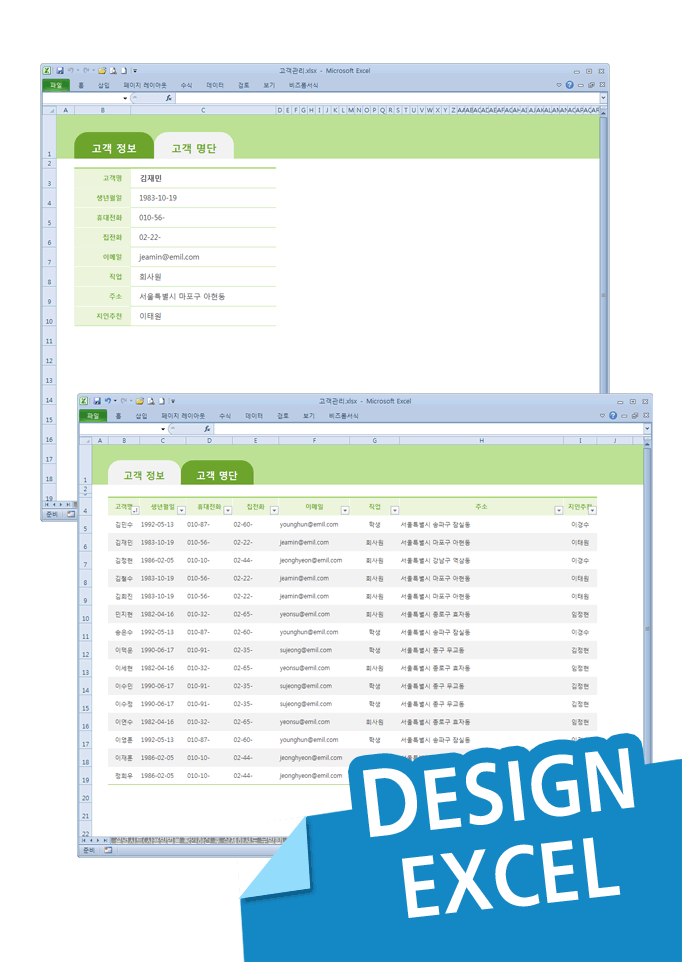
Task: Open the 직업 filter dropdown
Action: click(x=395, y=510)
